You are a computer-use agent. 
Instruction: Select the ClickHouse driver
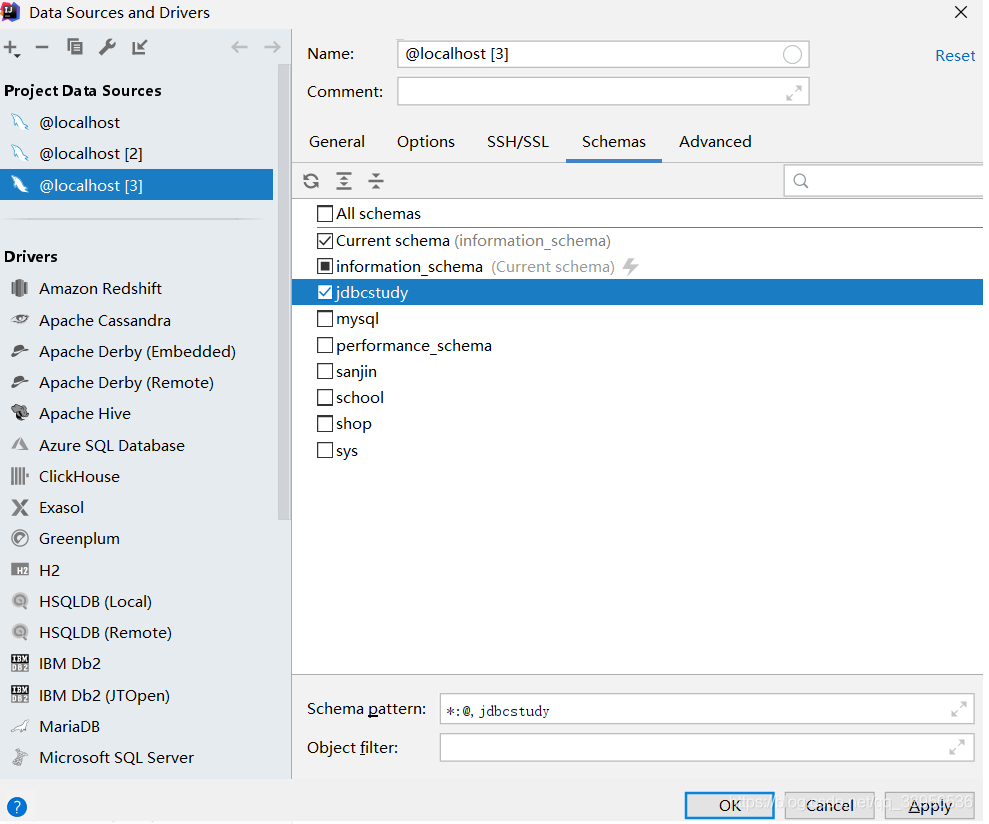point(79,476)
